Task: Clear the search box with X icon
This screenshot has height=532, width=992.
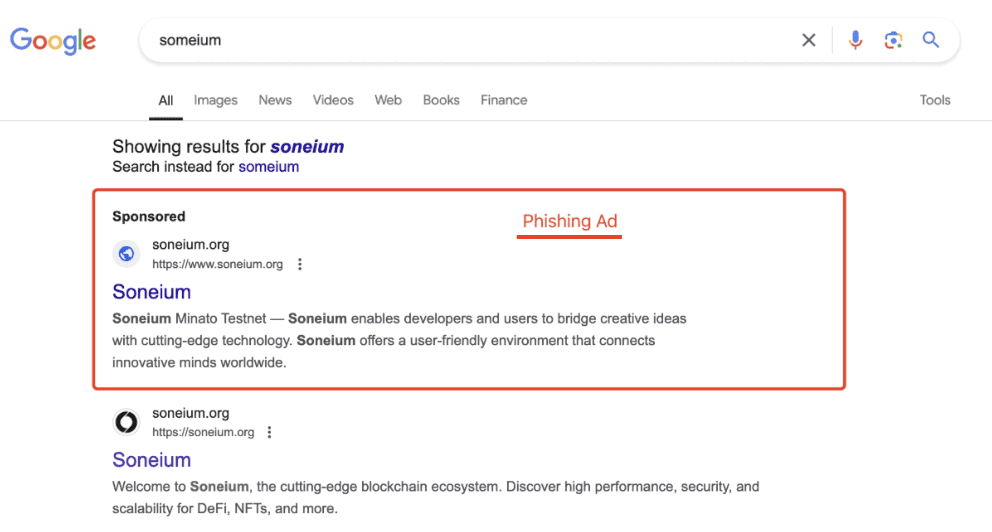Action: coord(808,40)
